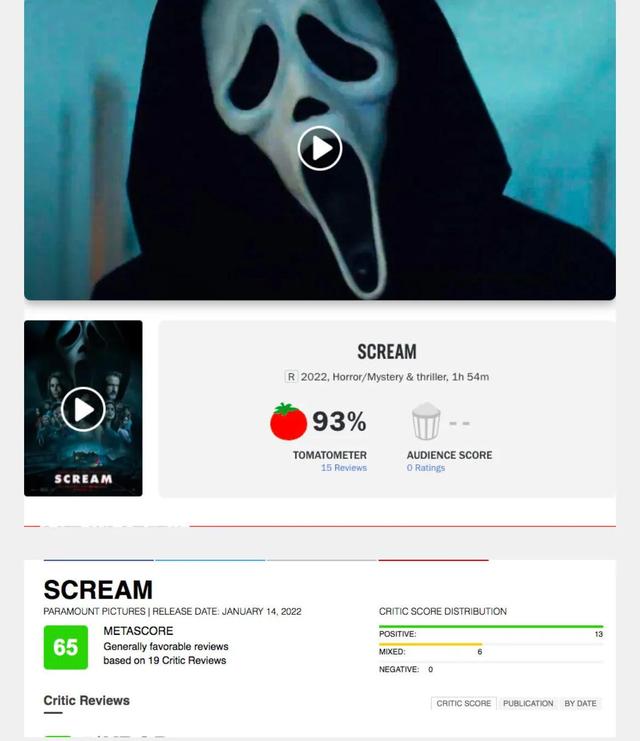This screenshot has width=640, height=741.
Task: Click the red tomato Tomatometer icon
Action: (288, 421)
